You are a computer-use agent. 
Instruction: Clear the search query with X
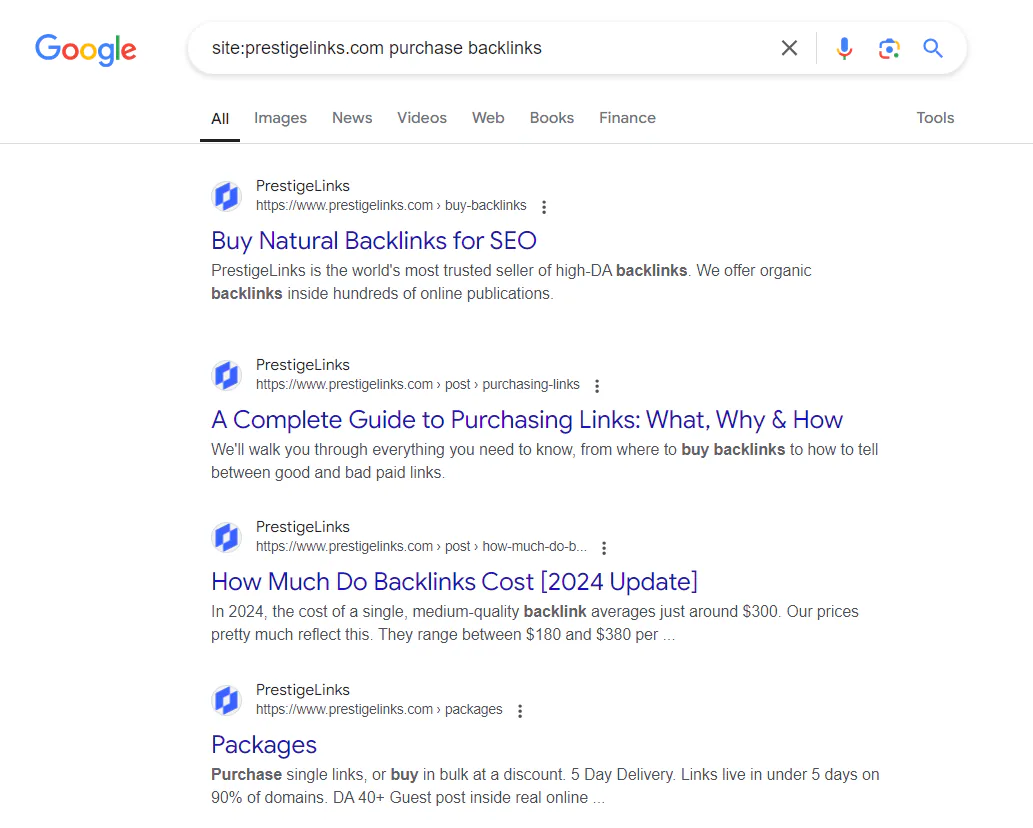pos(789,48)
